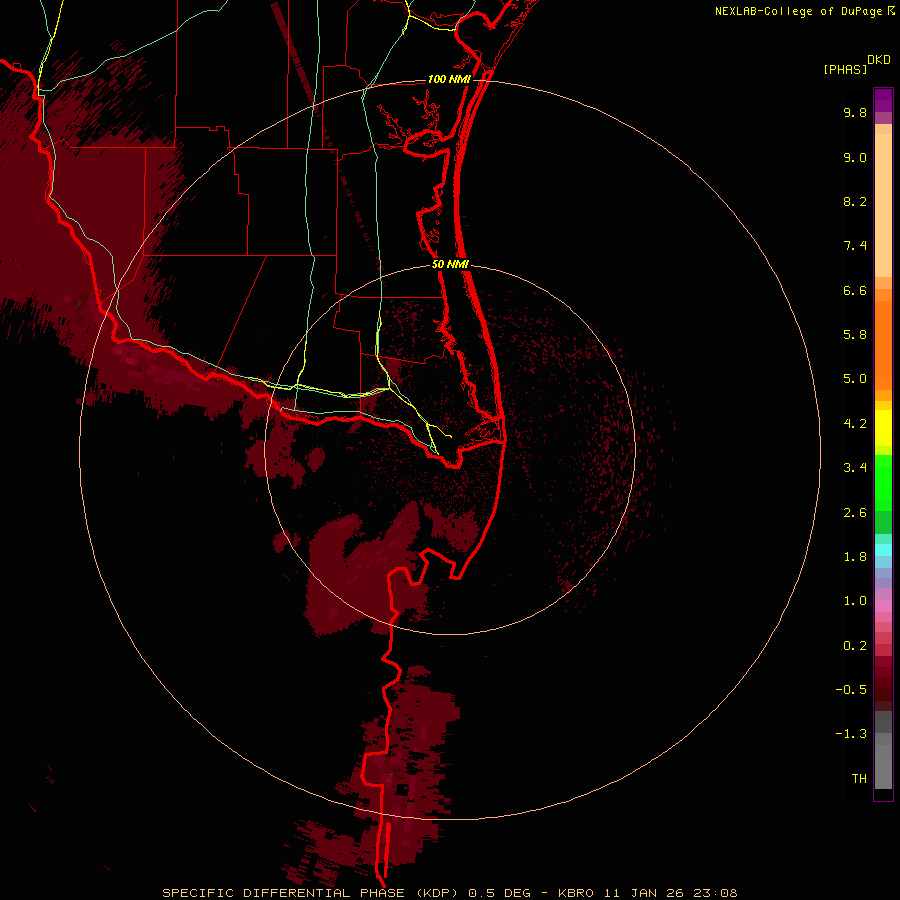Click the -0.5 legend value

tap(851, 690)
